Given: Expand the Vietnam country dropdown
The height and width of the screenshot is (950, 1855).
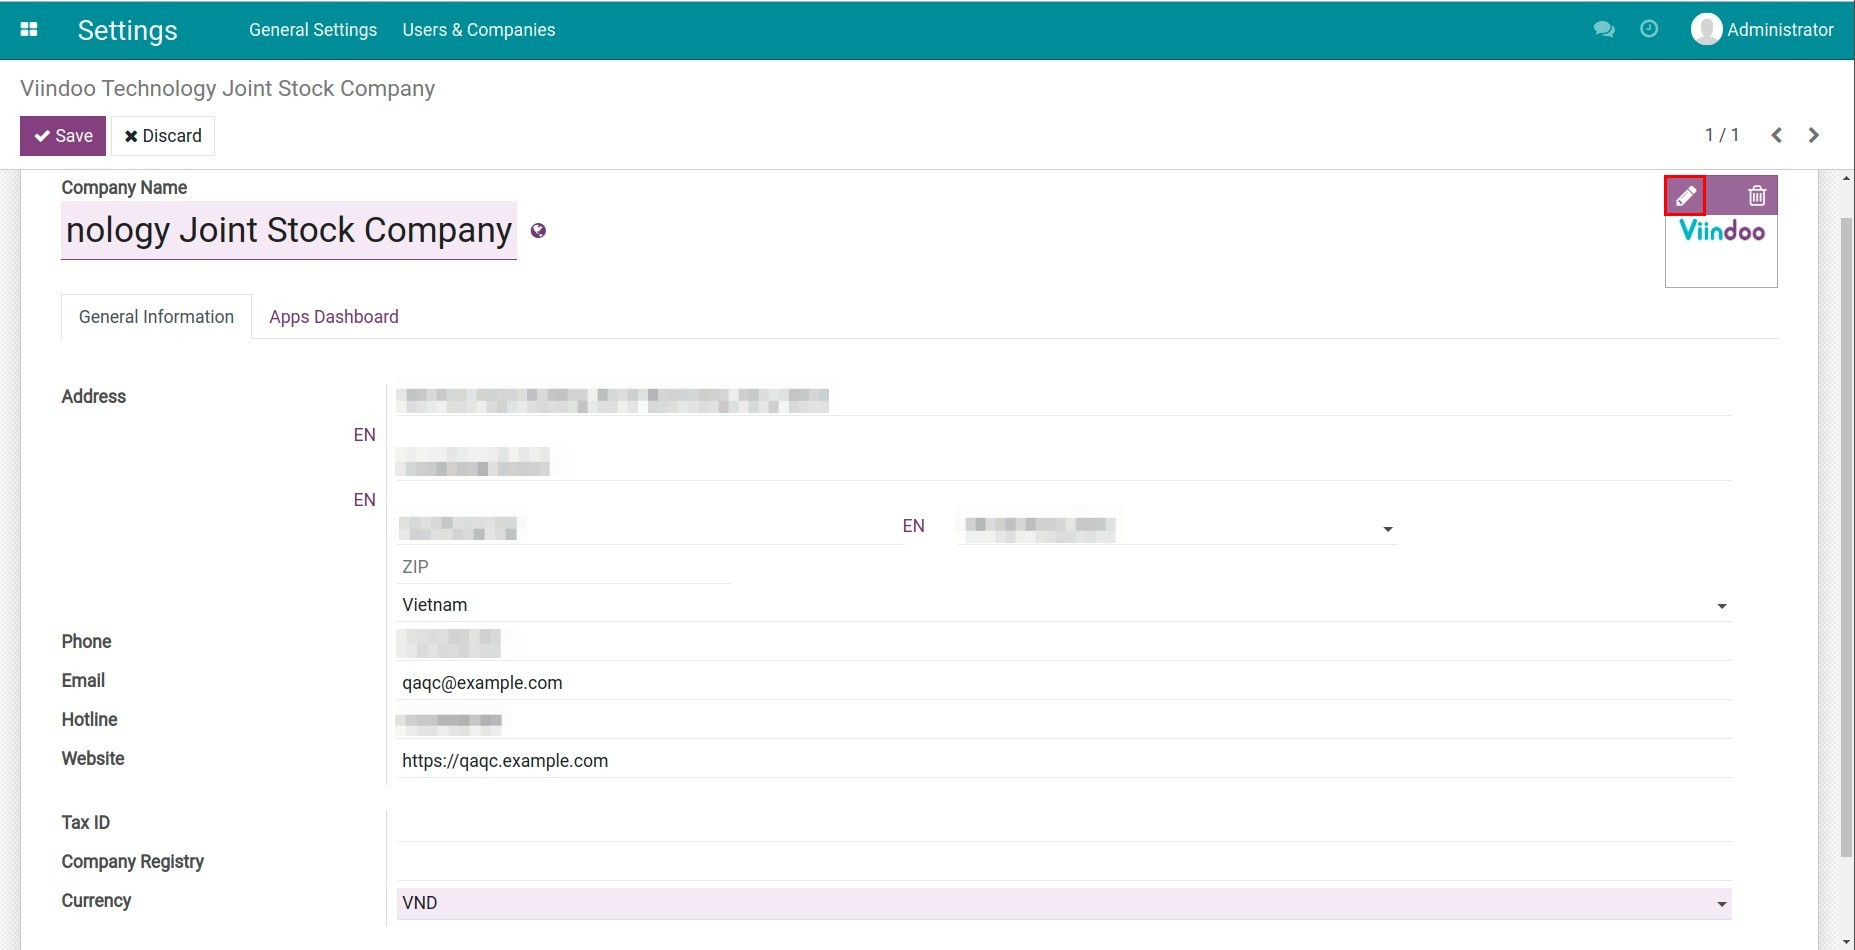Looking at the screenshot, I should [x=1721, y=606].
